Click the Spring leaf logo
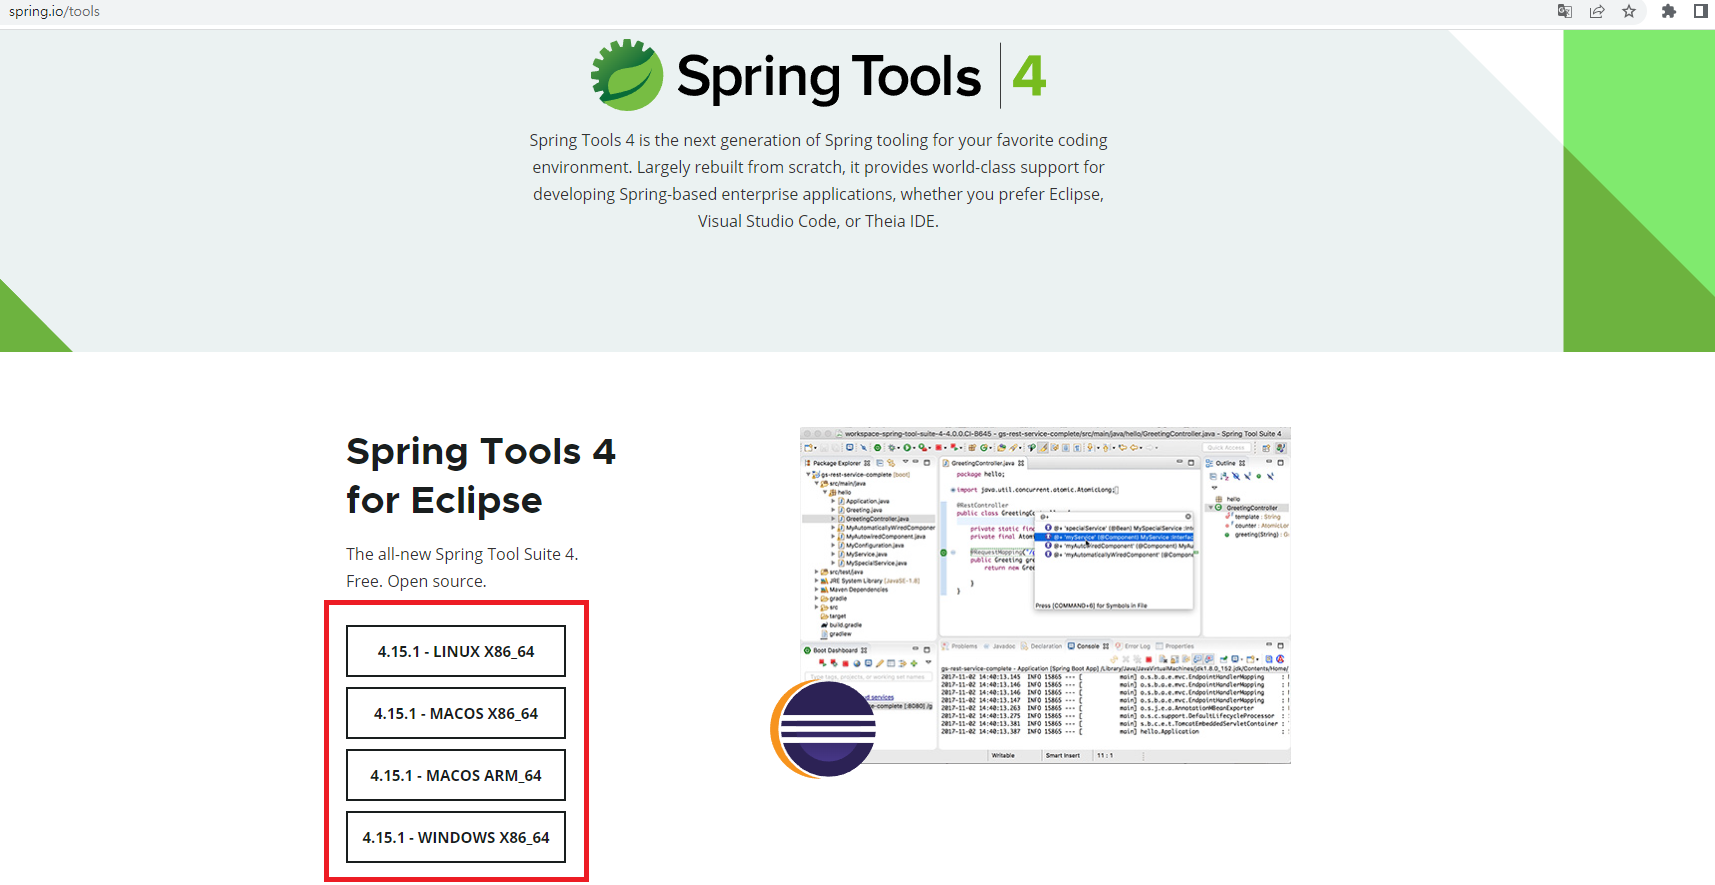 [x=626, y=75]
